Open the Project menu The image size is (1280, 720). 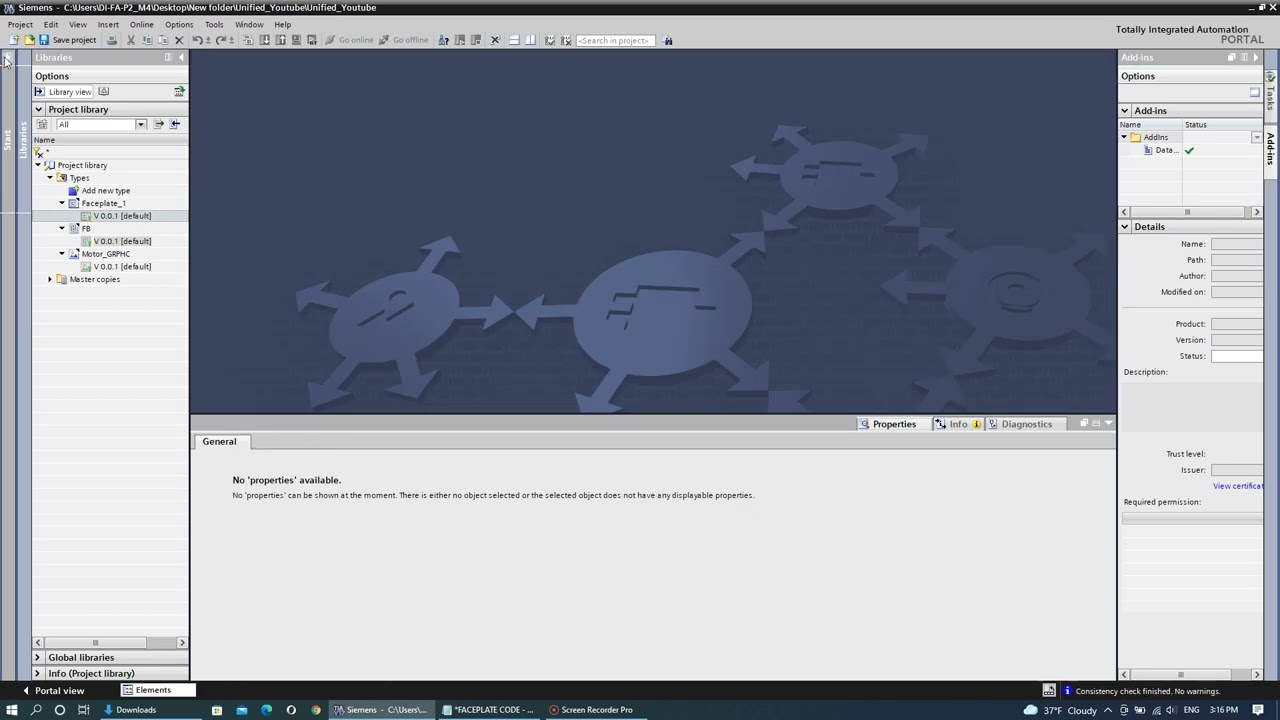[x=20, y=24]
